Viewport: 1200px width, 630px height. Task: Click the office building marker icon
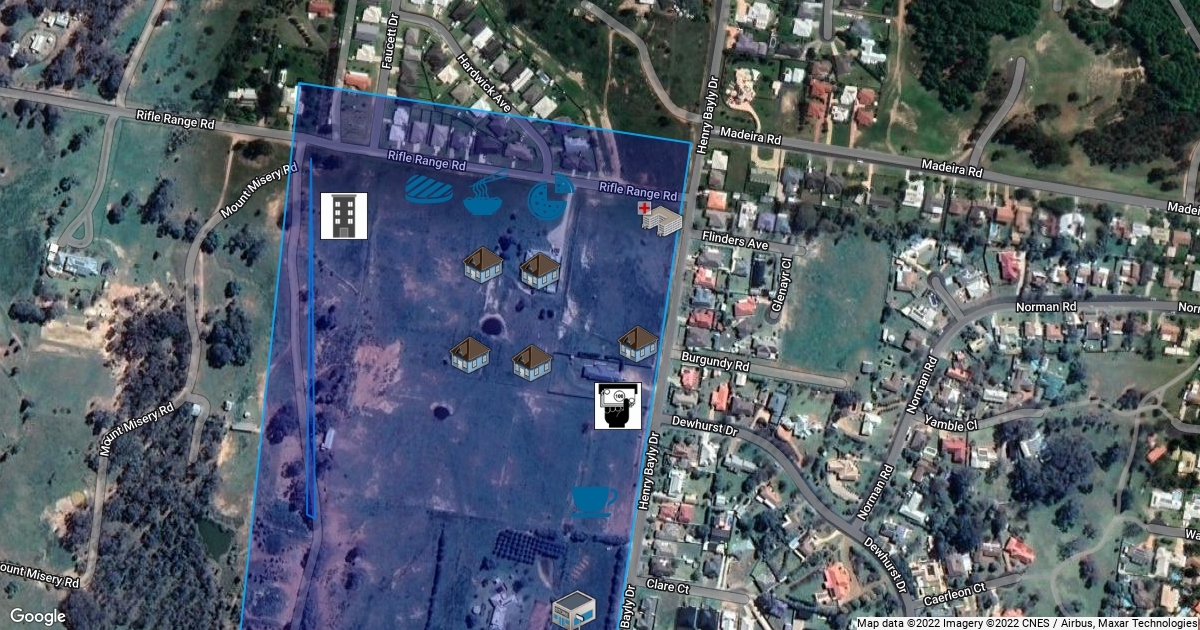tap(343, 216)
